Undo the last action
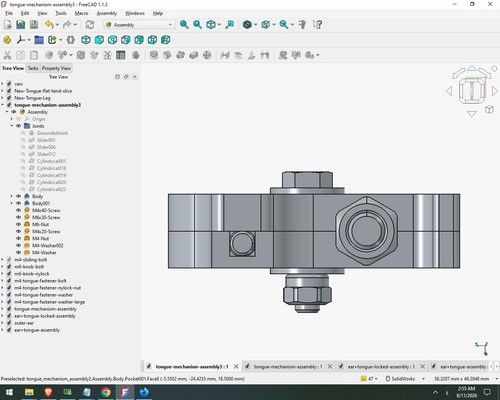 49,25
